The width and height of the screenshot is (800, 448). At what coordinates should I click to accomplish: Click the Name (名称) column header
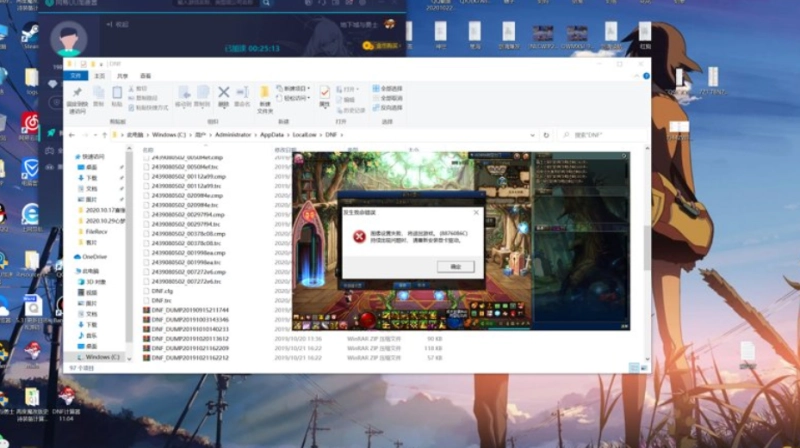point(148,150)
